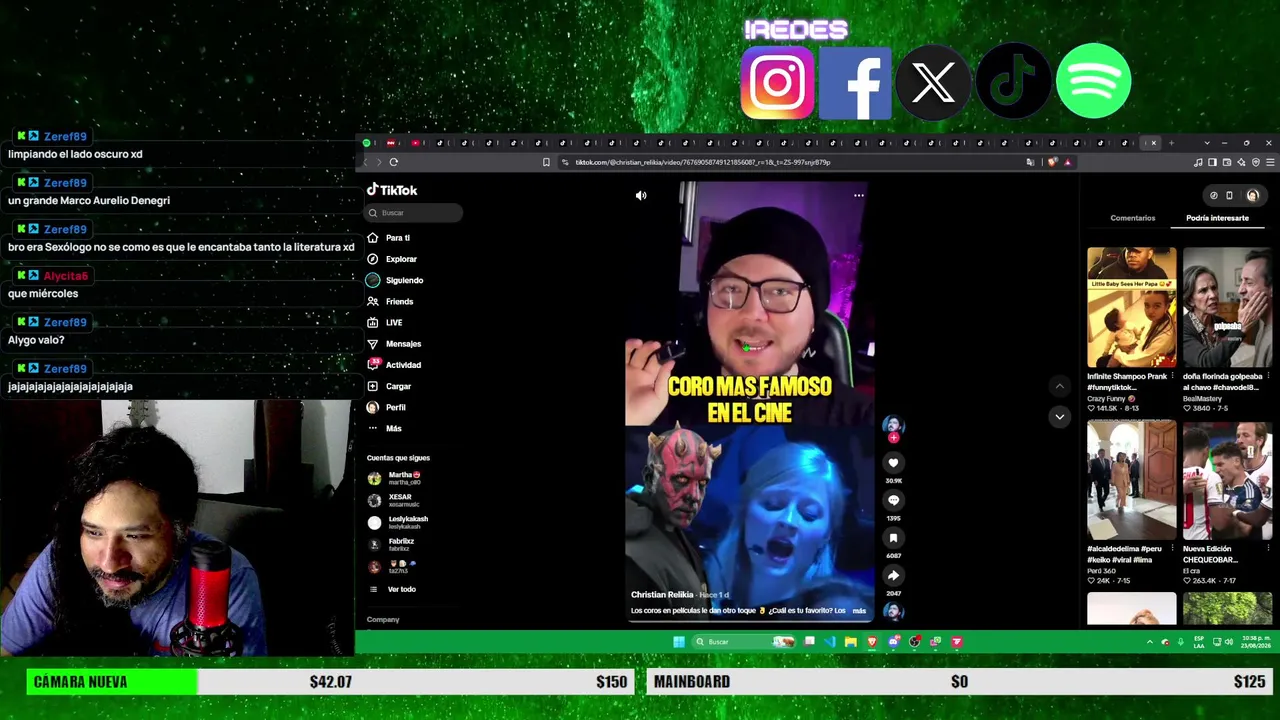
Task: Open the Facebook icon in the redes overlay
Action: (x=855, y=82)
